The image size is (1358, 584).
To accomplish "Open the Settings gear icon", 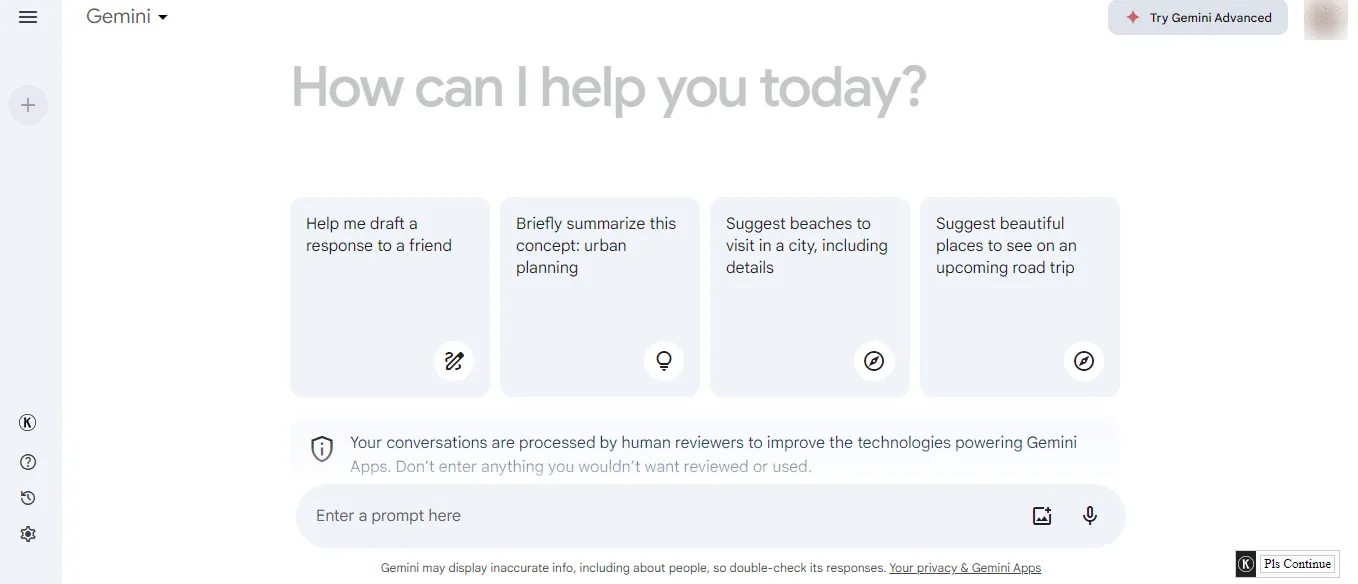I will pos(28,534).
